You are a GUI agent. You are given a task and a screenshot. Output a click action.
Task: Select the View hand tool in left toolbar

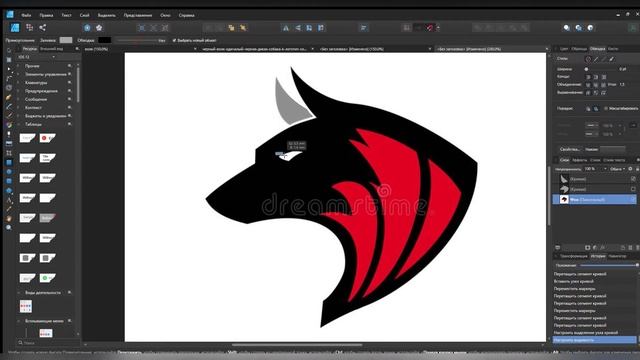pos(9,218)
